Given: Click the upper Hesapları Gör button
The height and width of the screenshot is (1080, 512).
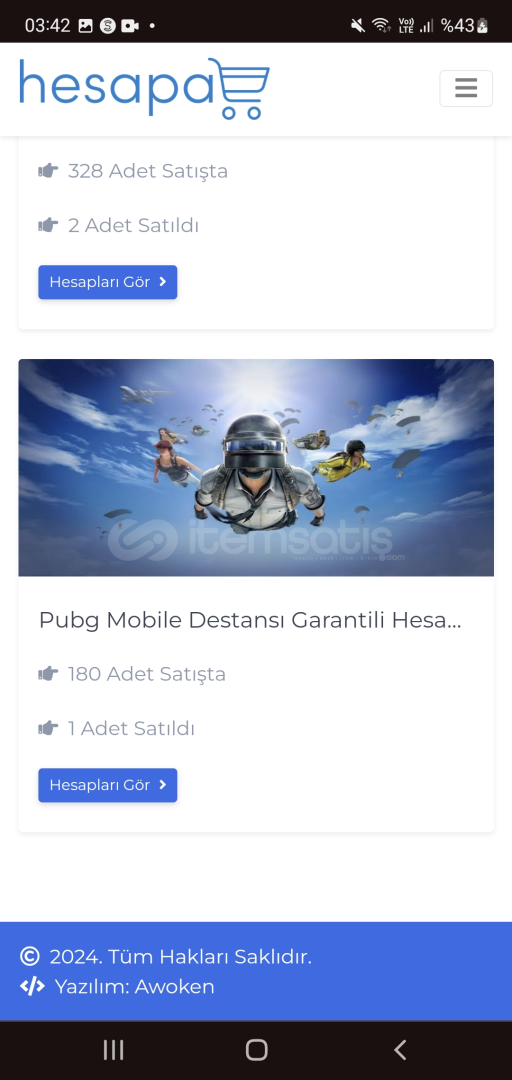Looking at the screenshot, I should (x=107, y=282).
